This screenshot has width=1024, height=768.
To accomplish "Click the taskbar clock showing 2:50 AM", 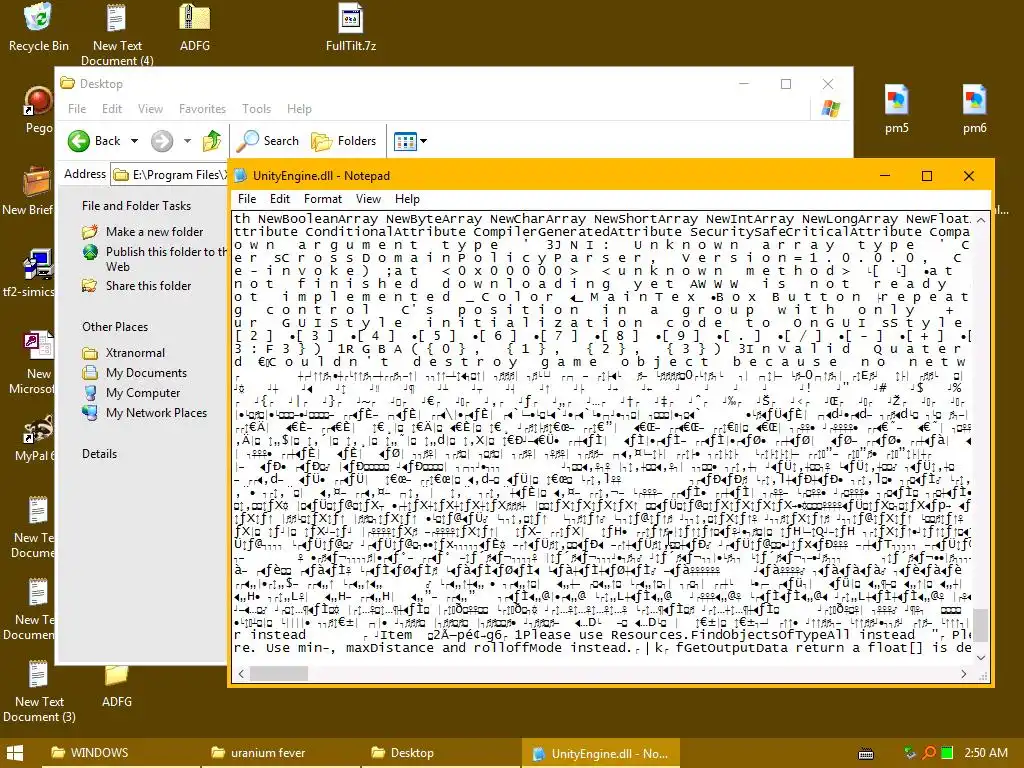I will pos(986,753).
